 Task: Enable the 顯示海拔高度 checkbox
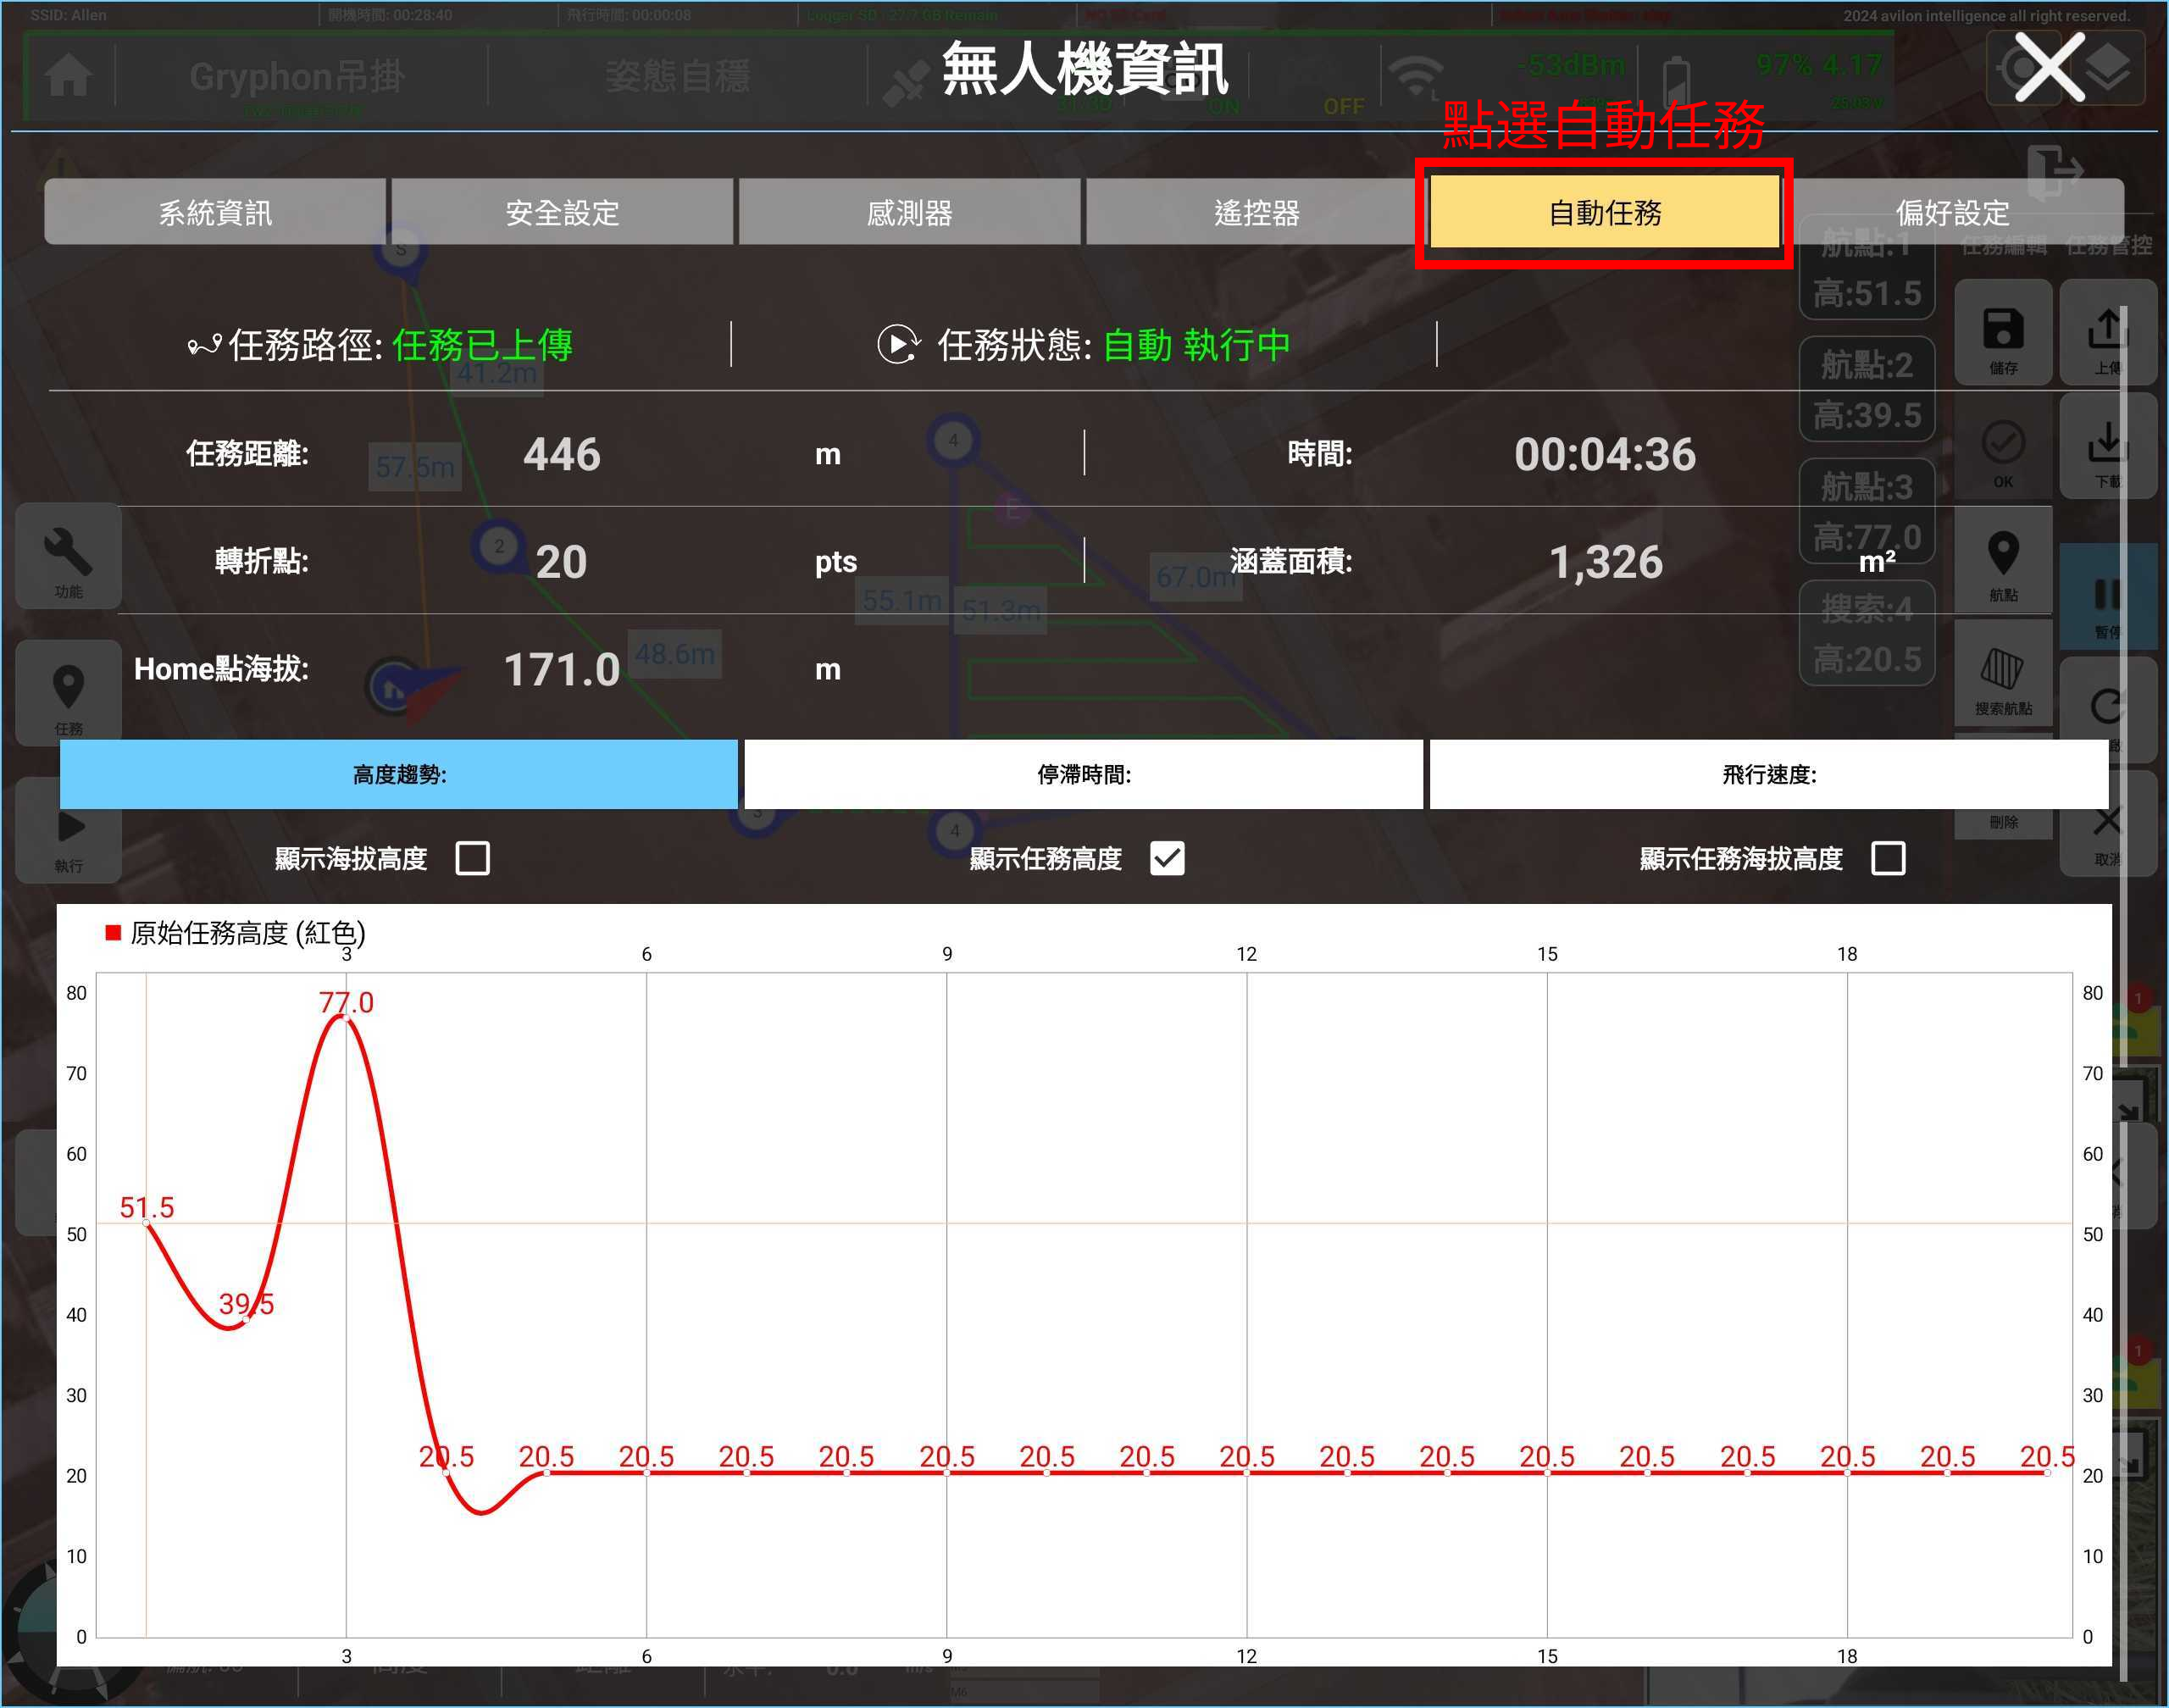(472, 858)
